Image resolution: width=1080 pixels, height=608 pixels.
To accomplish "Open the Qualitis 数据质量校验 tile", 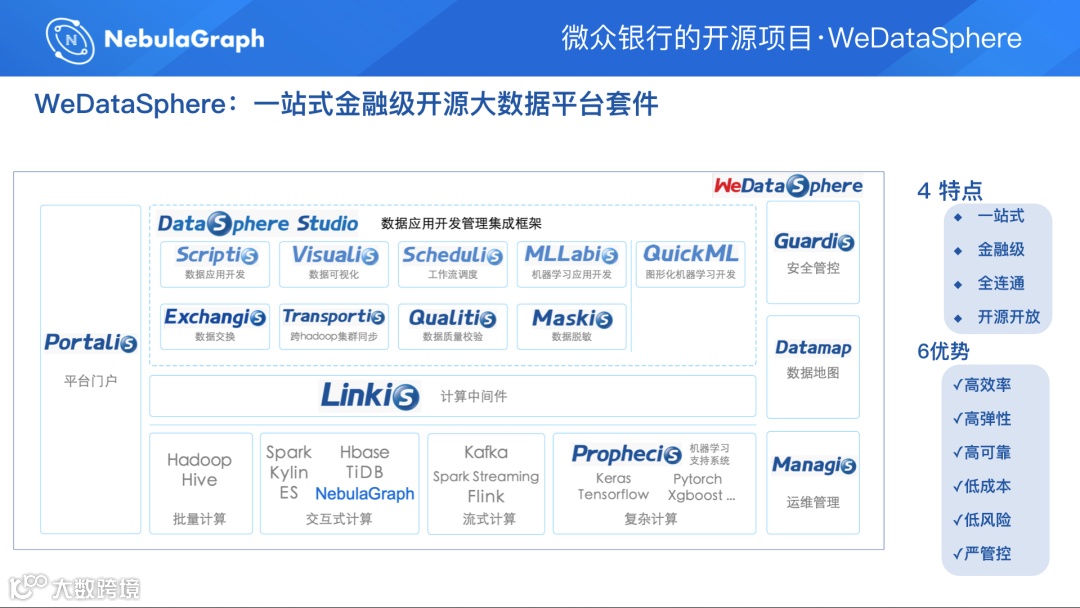I will pyautogui.click(x=453, y=326).
